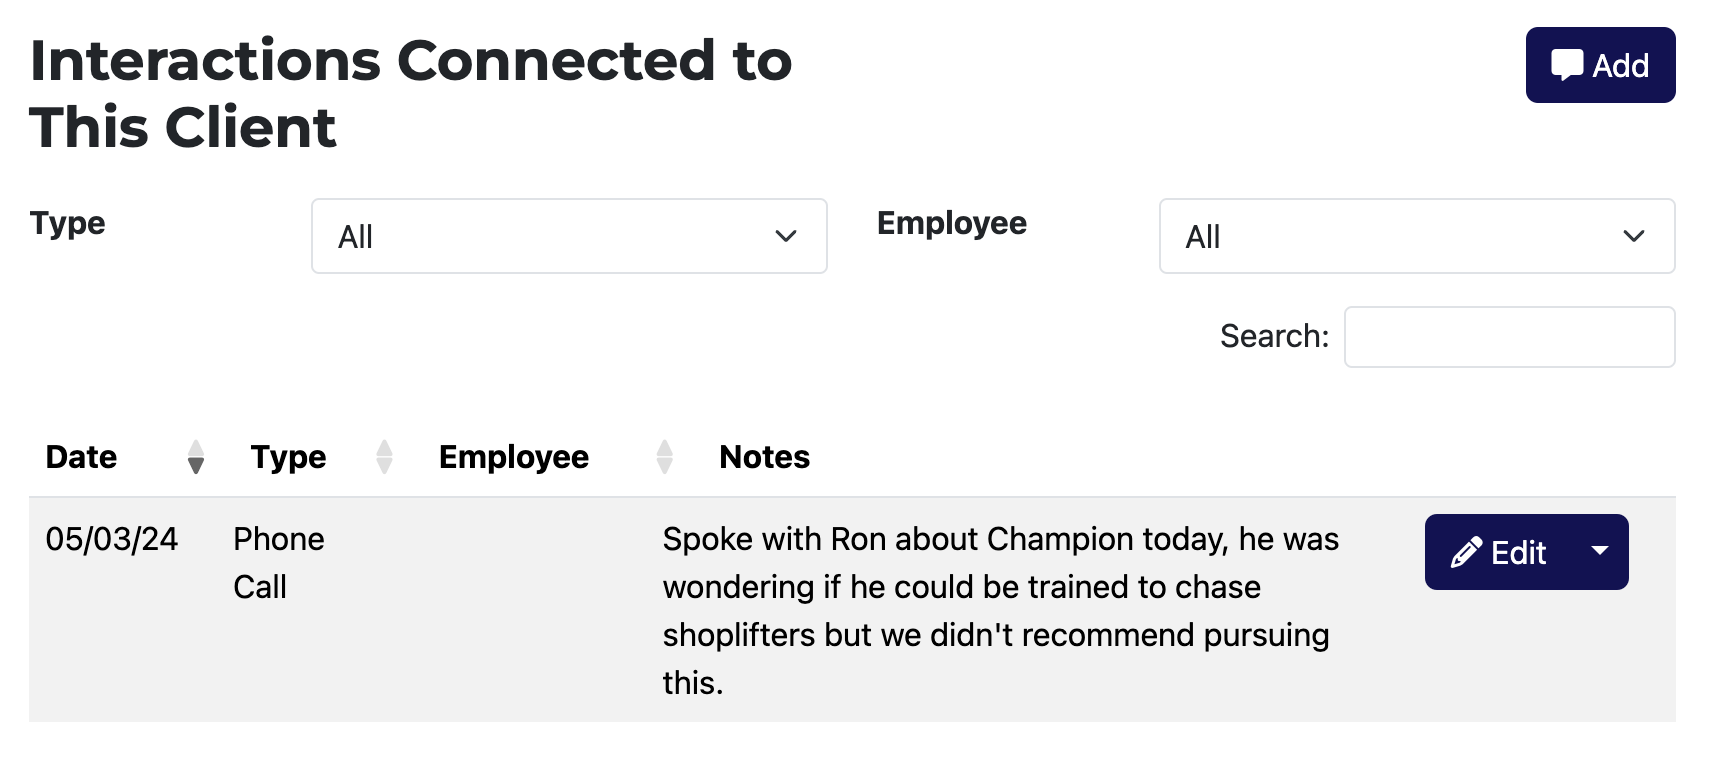Image resolution: width=1726 pixels, height=778 pixels.
Task: Click the Type column sort arrows
Action: (384, 457)
